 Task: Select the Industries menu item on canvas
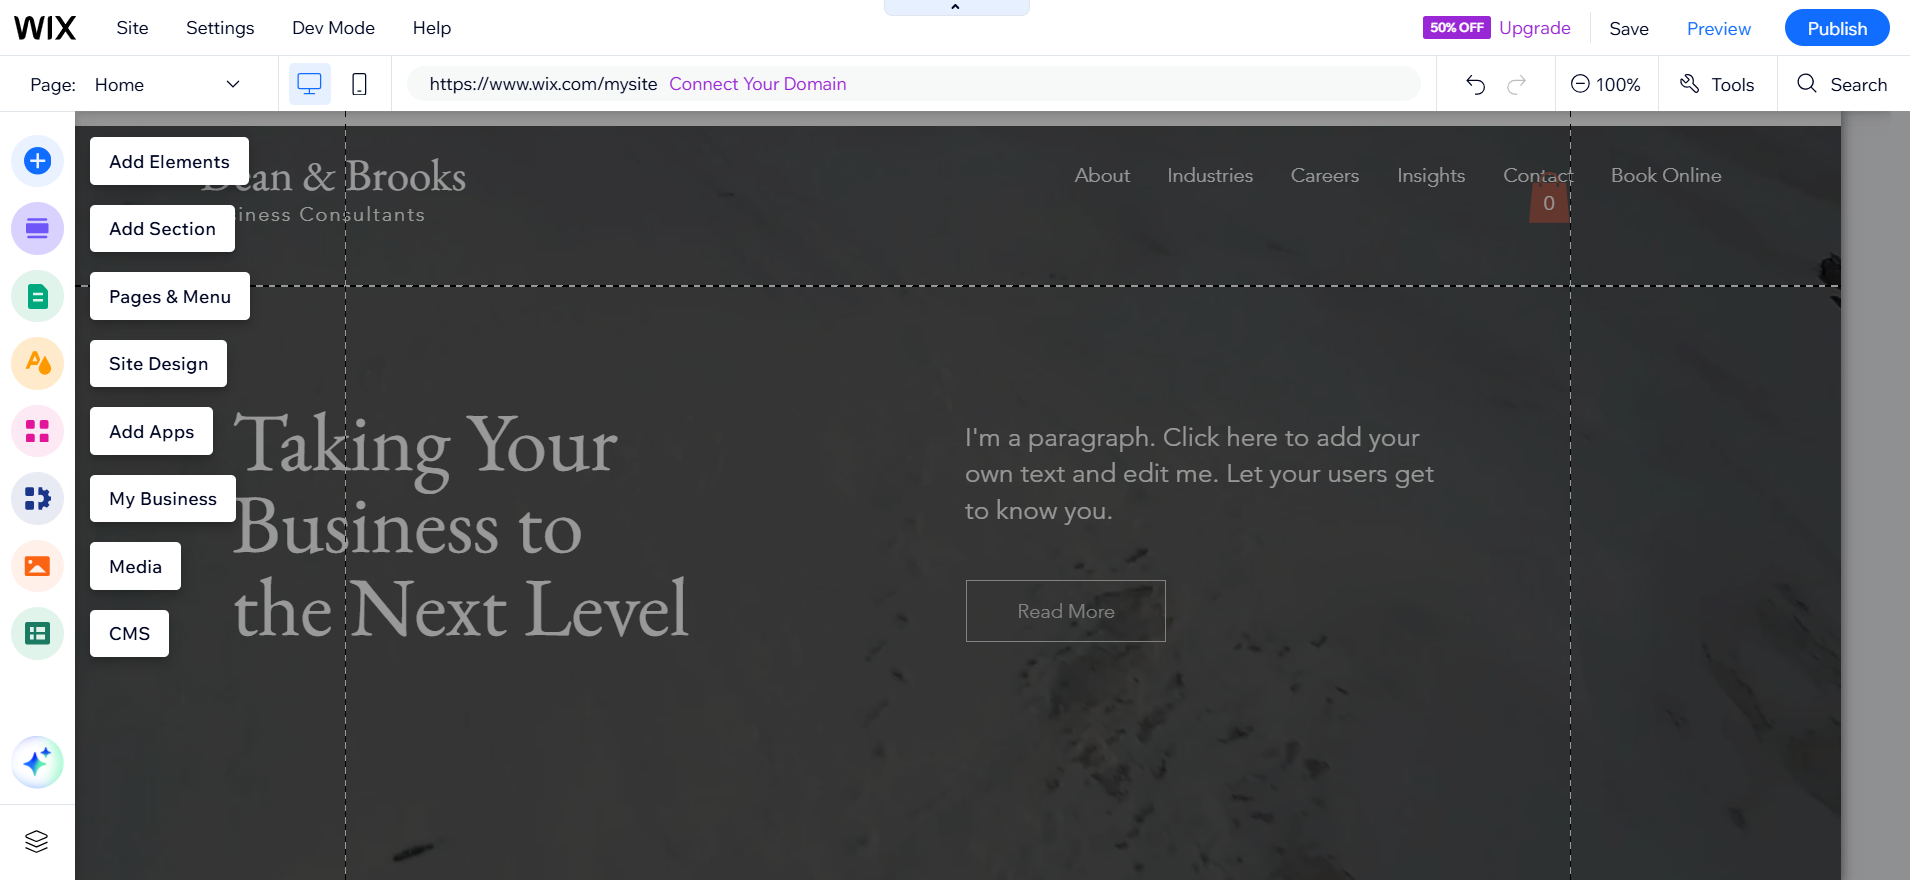[1210, 175]
